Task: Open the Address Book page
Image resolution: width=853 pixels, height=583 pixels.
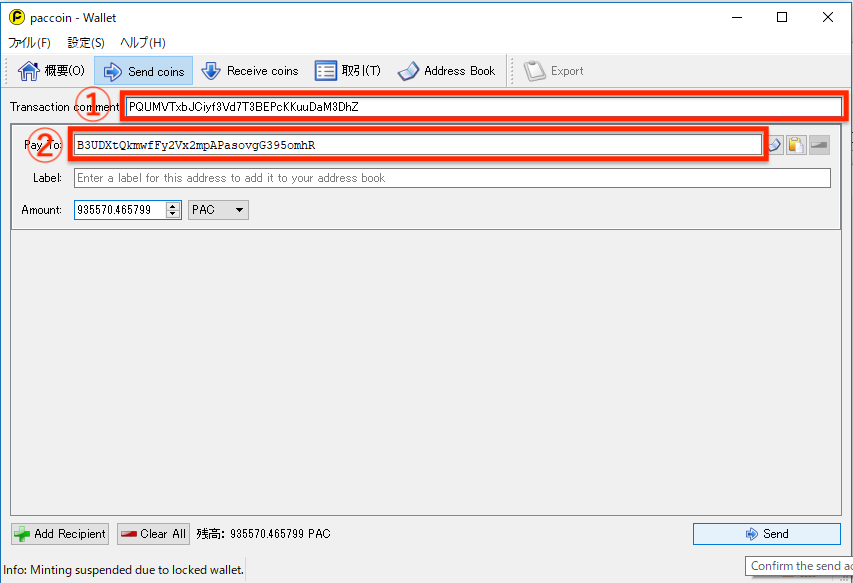Action: pos(446,71)
